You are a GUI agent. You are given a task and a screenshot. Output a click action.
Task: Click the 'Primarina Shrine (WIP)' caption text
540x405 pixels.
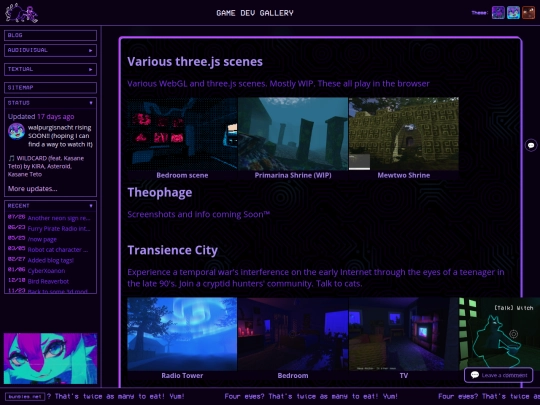click(293, 175)
